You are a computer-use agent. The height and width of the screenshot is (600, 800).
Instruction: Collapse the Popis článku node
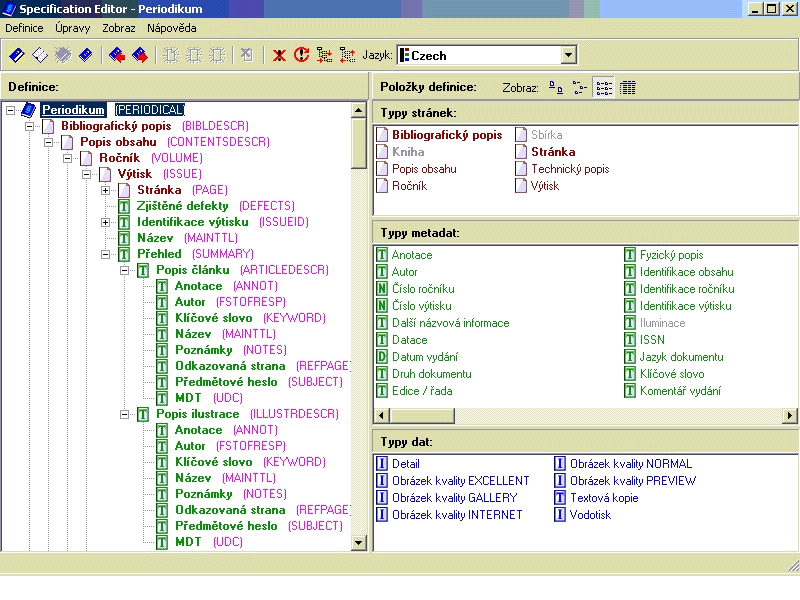pyautogui.click(x=124, y=270)
